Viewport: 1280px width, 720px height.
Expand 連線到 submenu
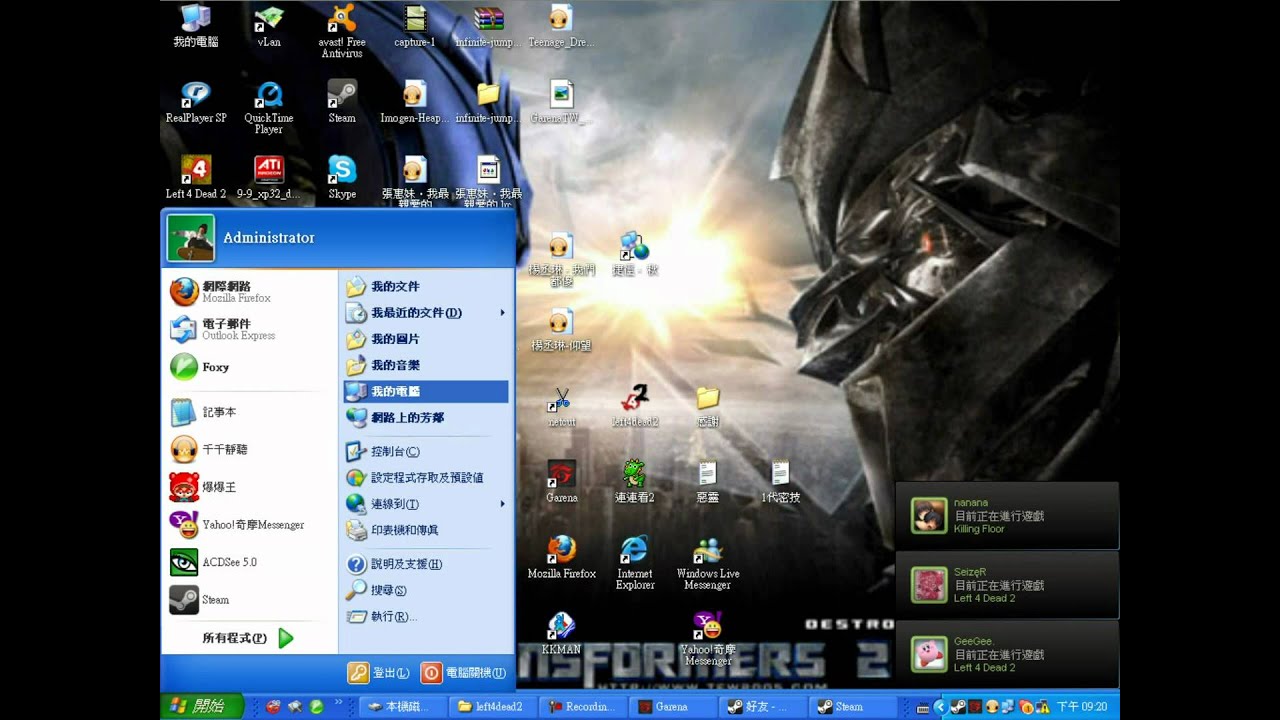[426, 504]
